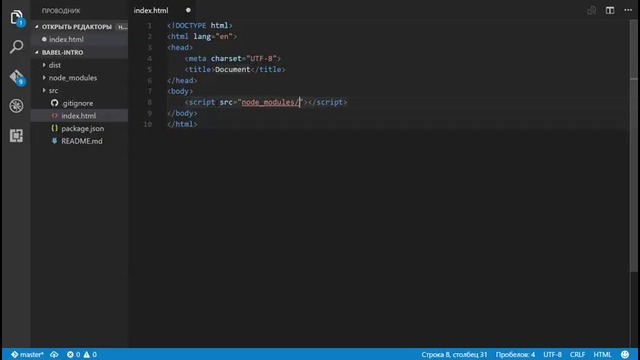Image resolution: width=640 pixels, height=360 pixels.
Task: Open the Debug view icon
Action: tap(16, 106)
